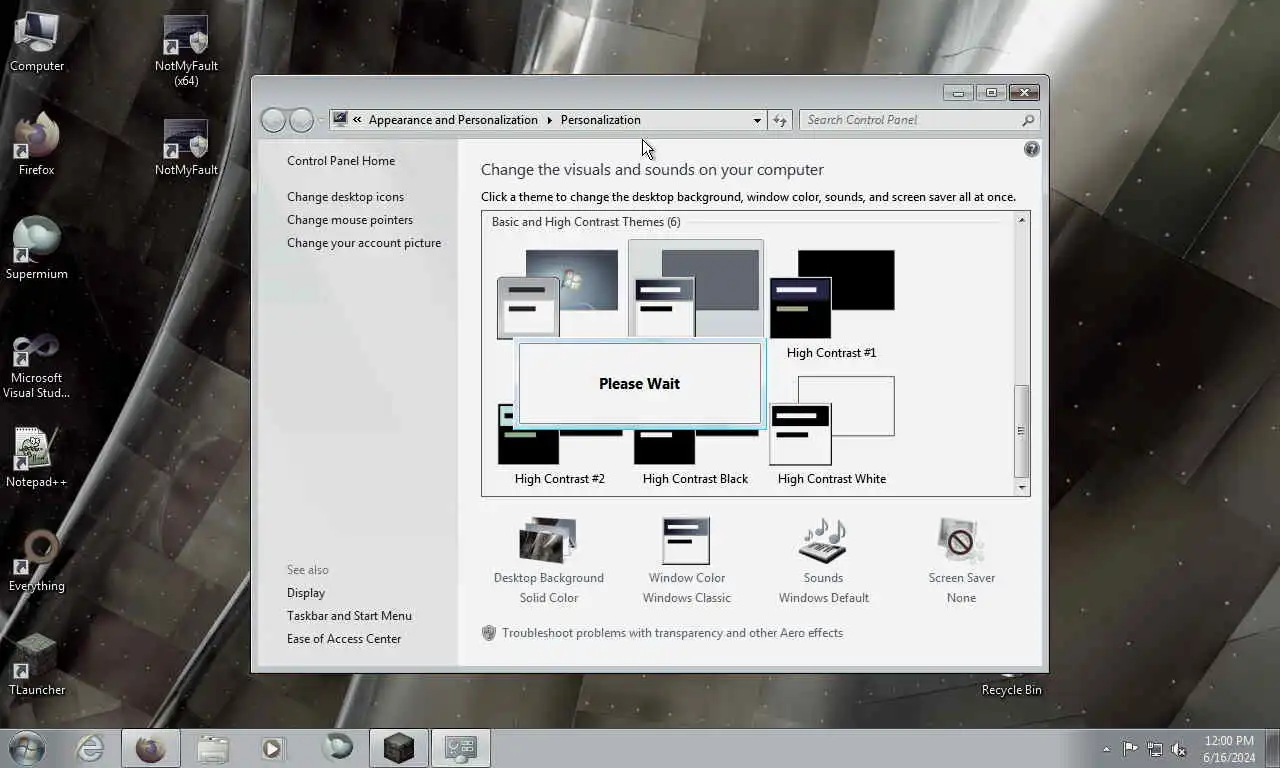Open Control Panel Home
This screenshot has width=1280, height=768.
coord(341,161)
